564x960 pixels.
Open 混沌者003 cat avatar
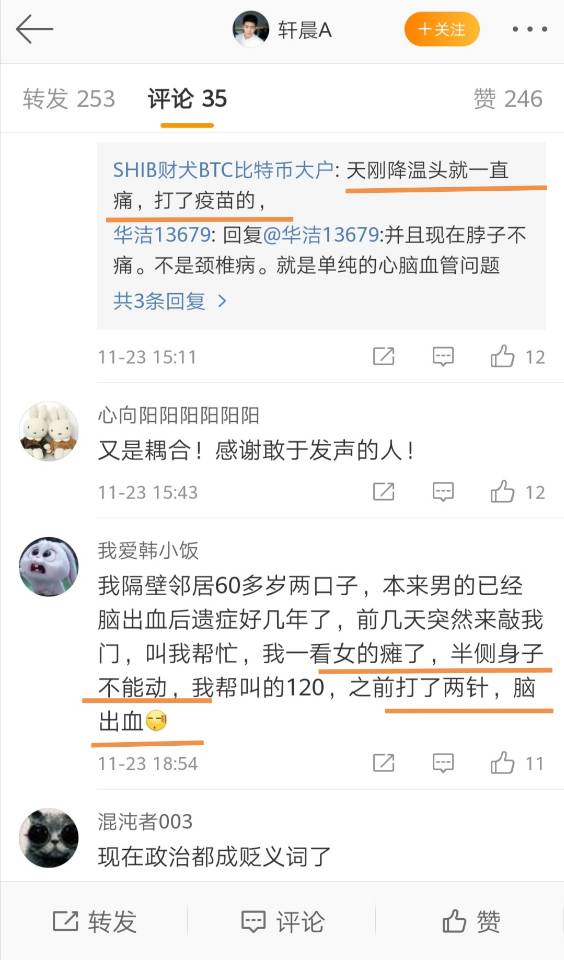pyautogui.click(x=49, y=838)
